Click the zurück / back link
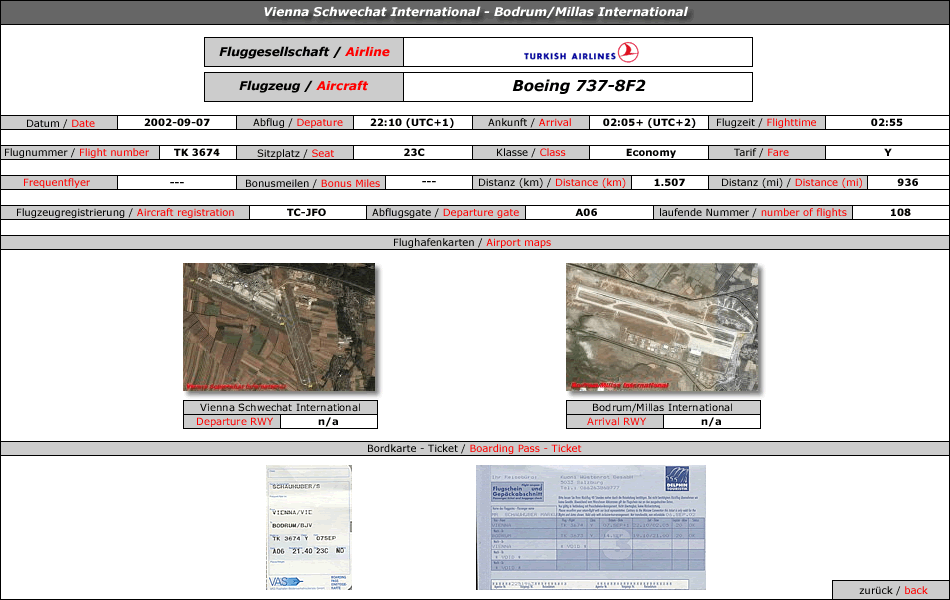This screenshot has height=600, width=950. pos(892,590)
